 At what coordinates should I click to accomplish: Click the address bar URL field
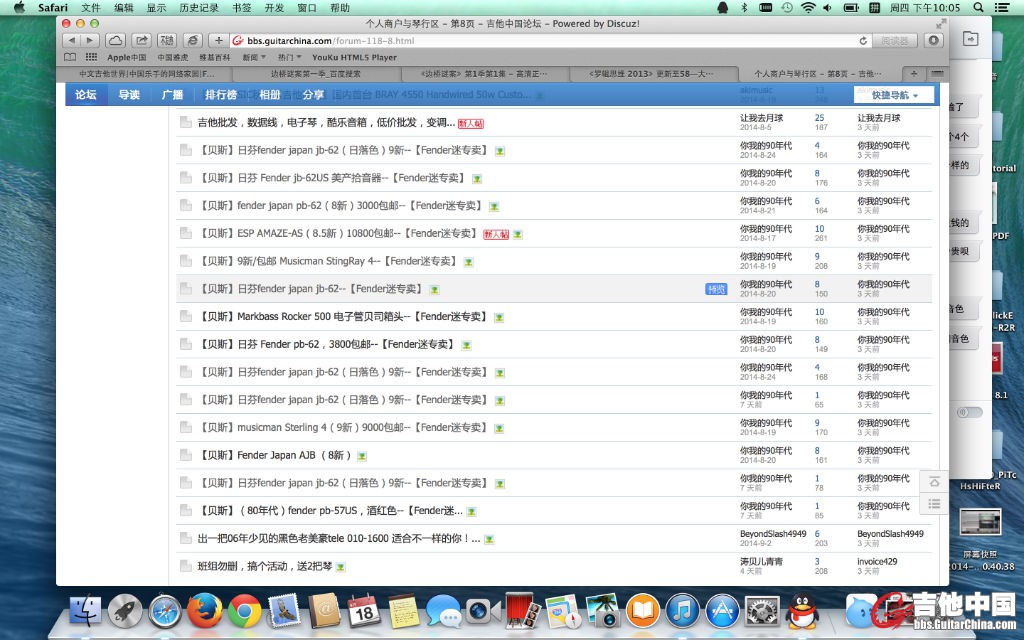(540, 41)
